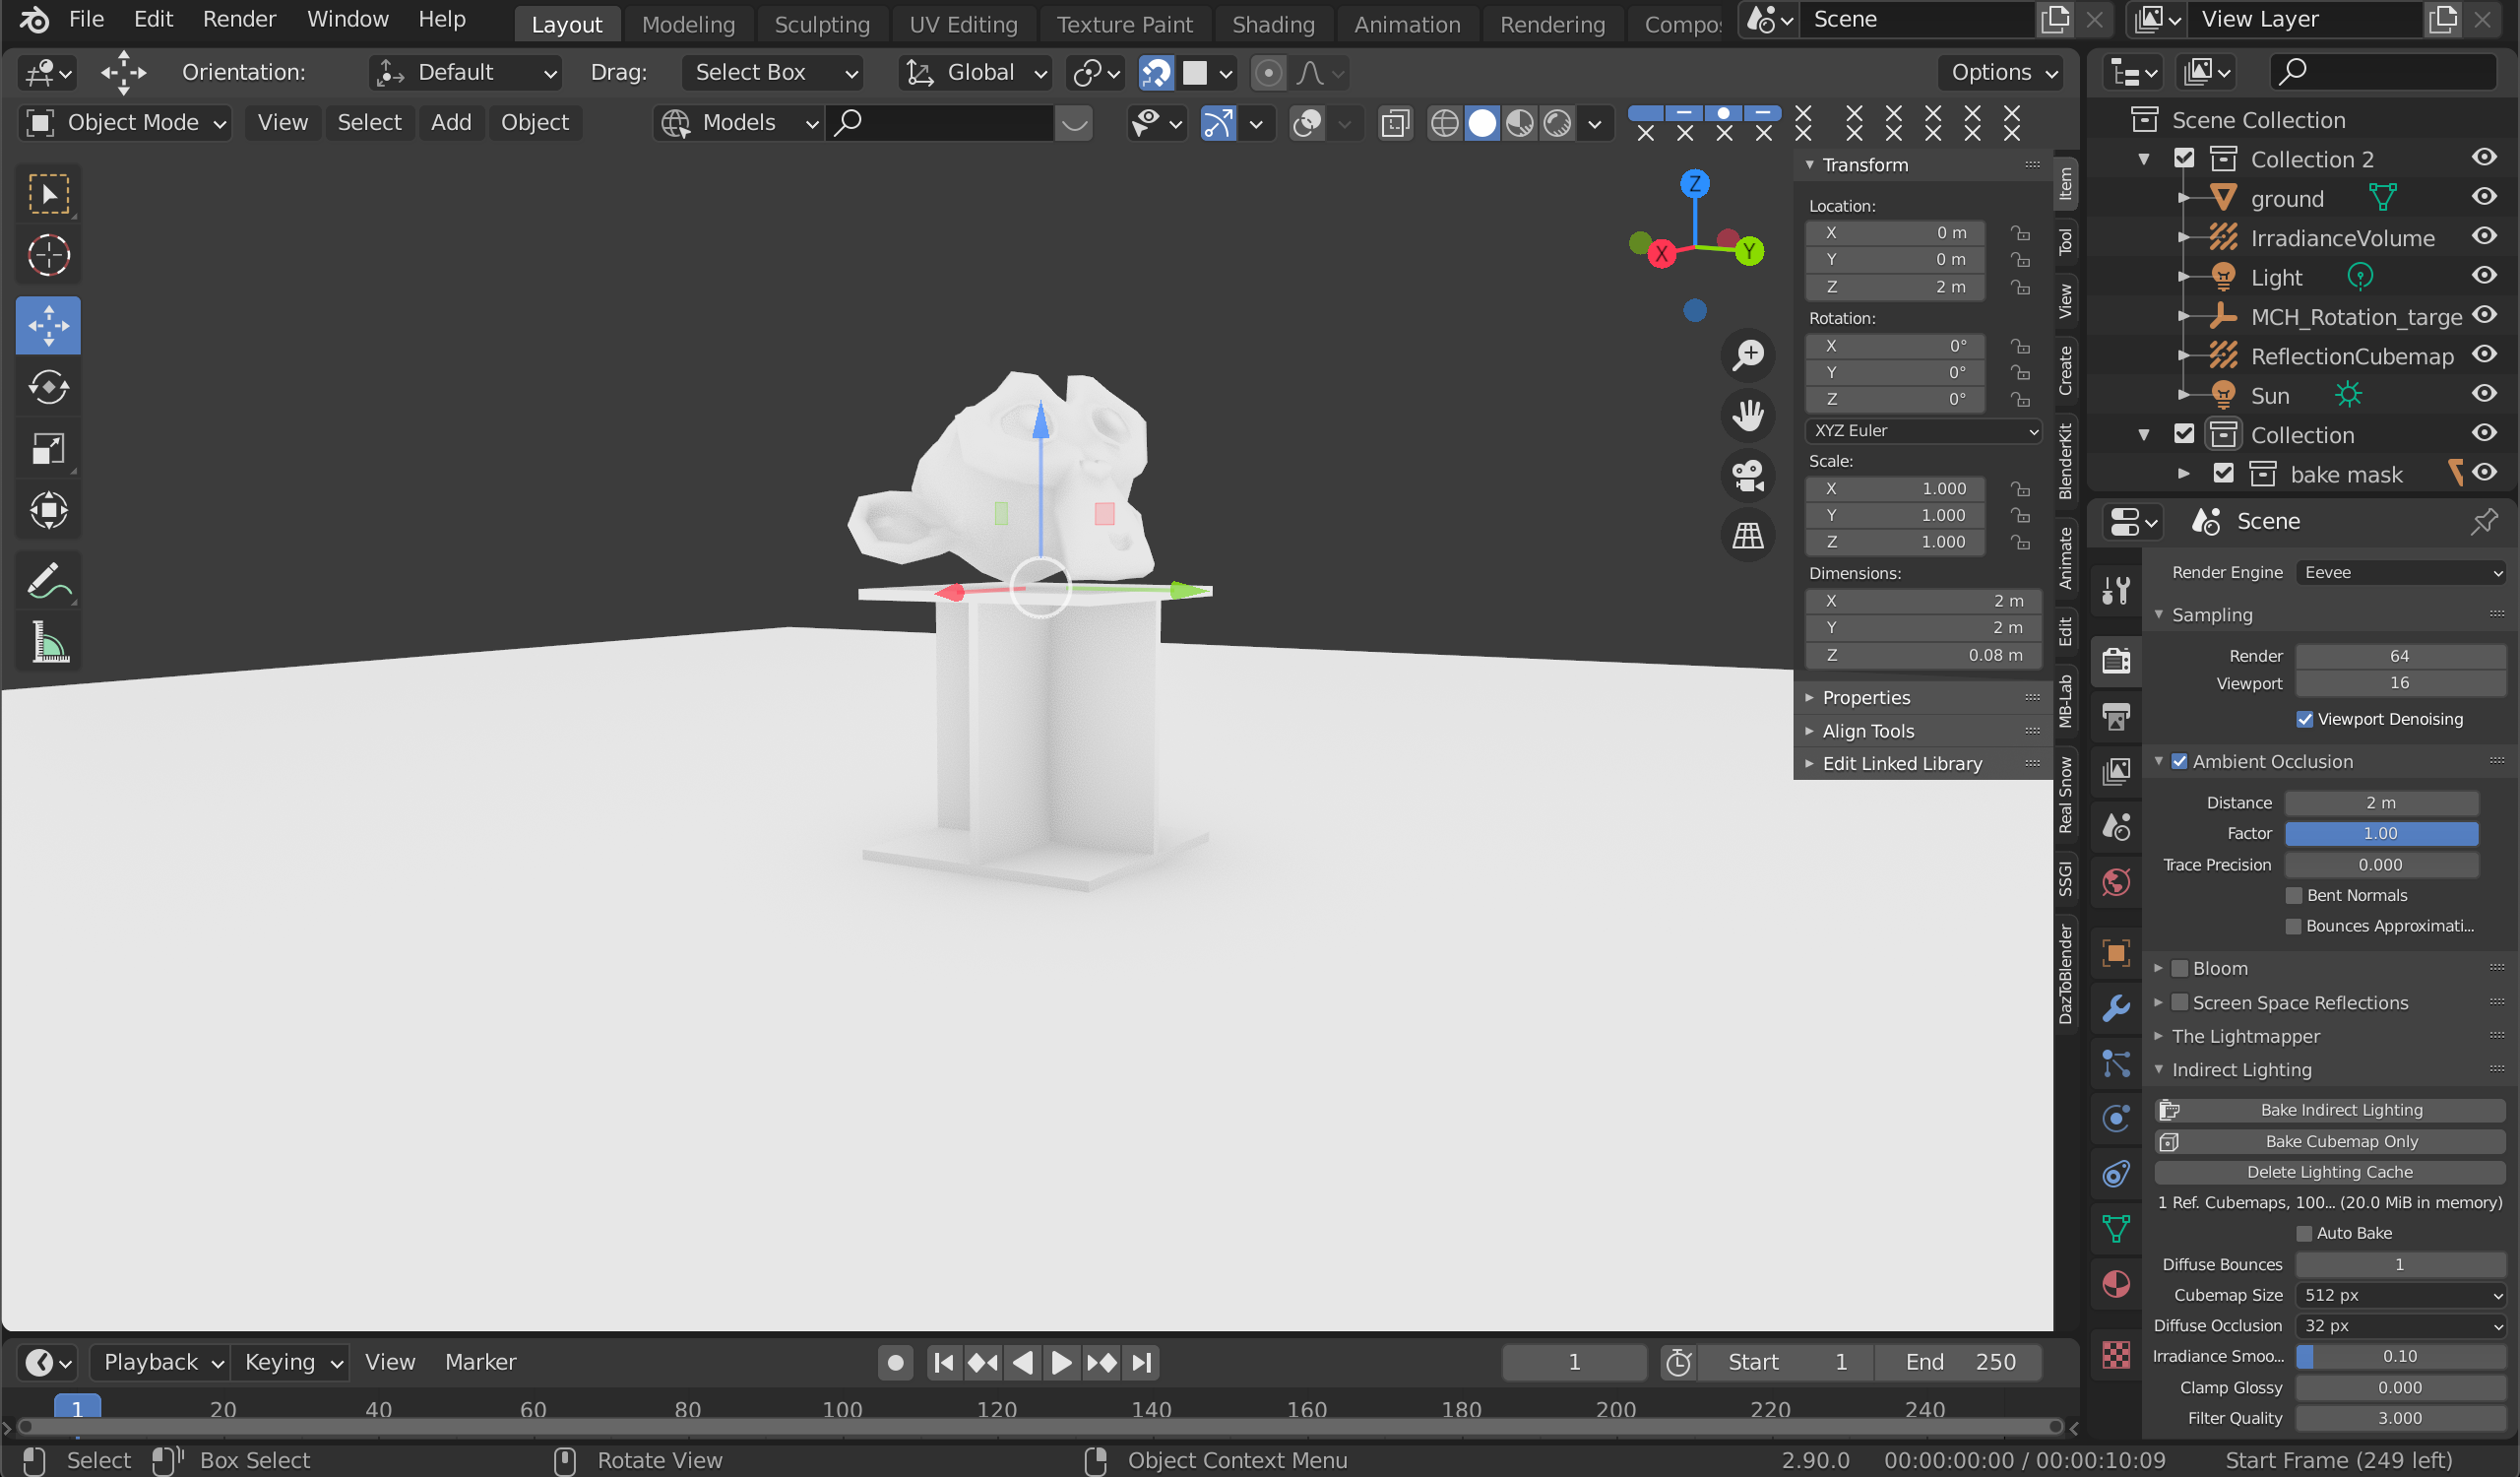The width and height of the screenshot is (2520, 1477).
Task: Open the Render Engine dropdown
Action: click(2402, 572)
